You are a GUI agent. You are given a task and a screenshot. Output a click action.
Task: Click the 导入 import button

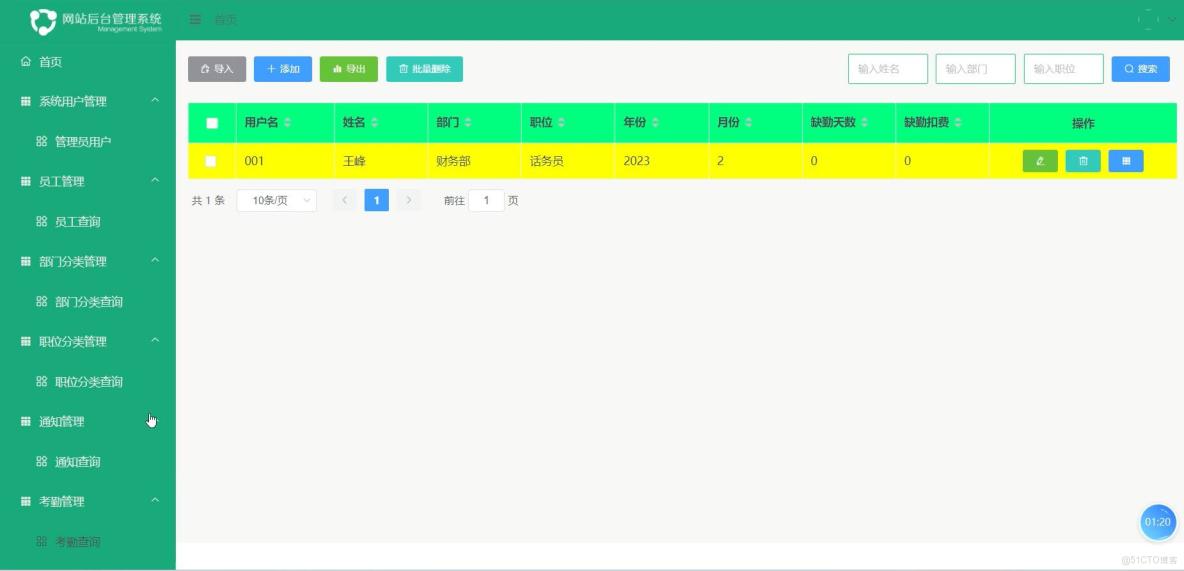(x=217, y=69)
